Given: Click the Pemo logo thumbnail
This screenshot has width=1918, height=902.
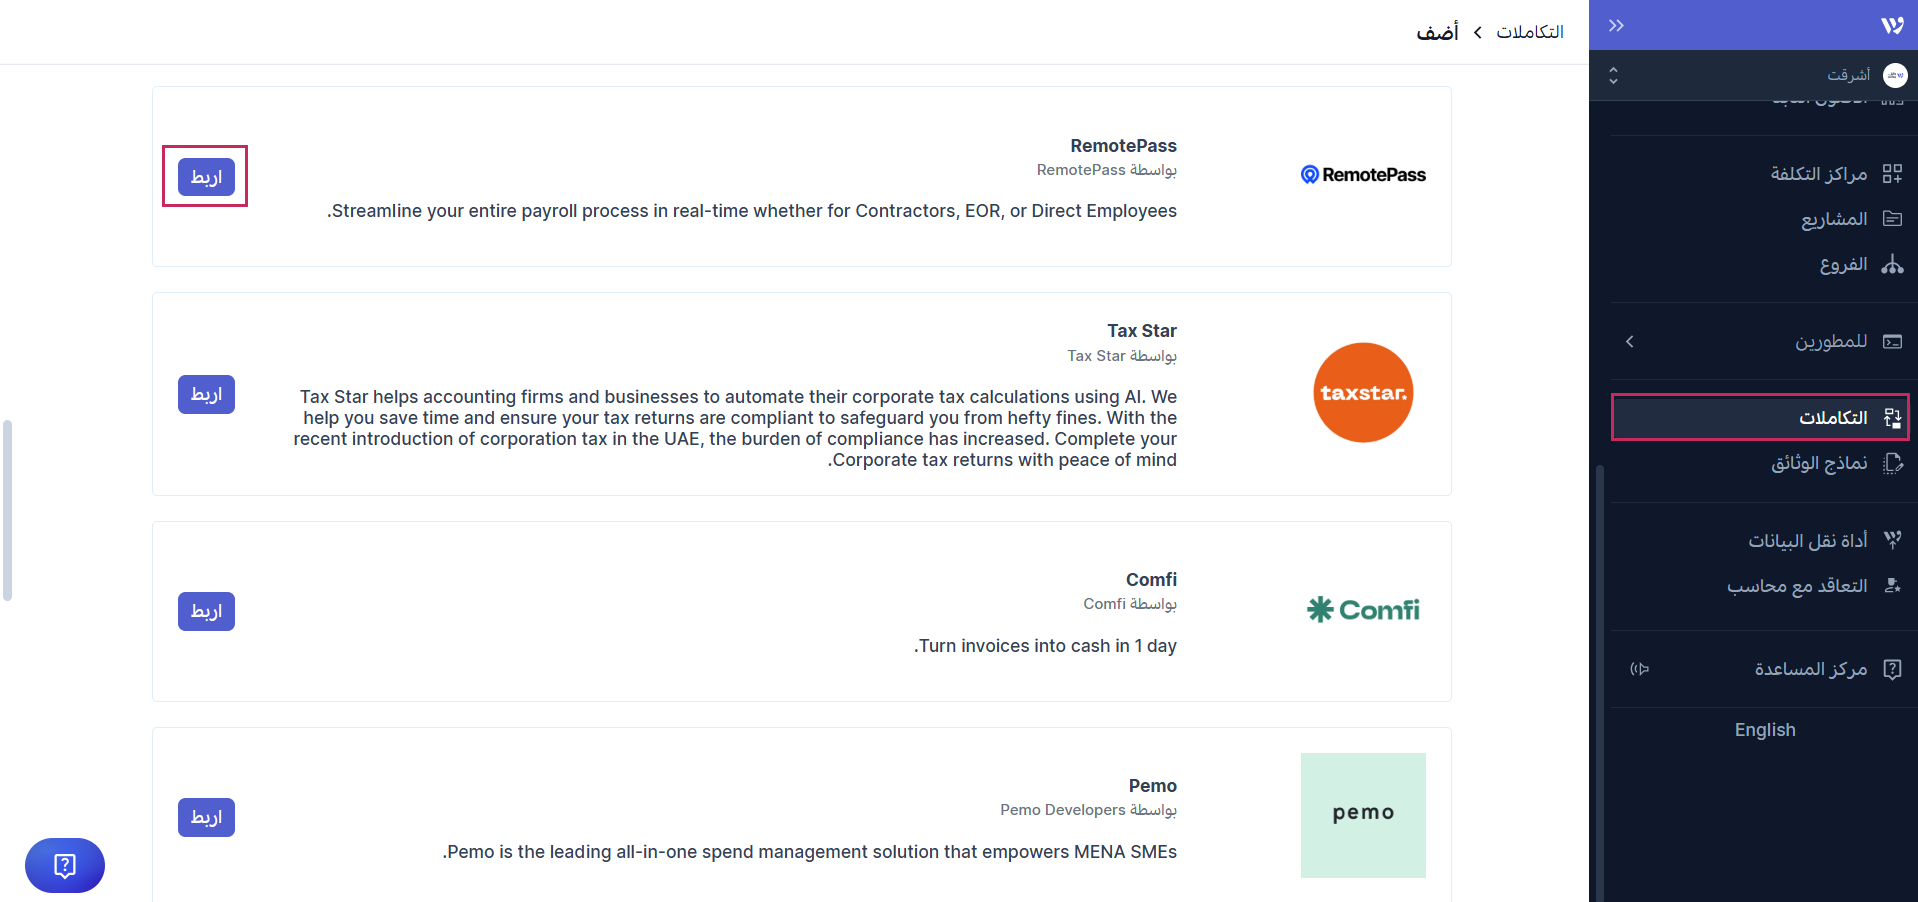Looking at the screenshot, I should pyautogui.click(x=1362, y=815).
